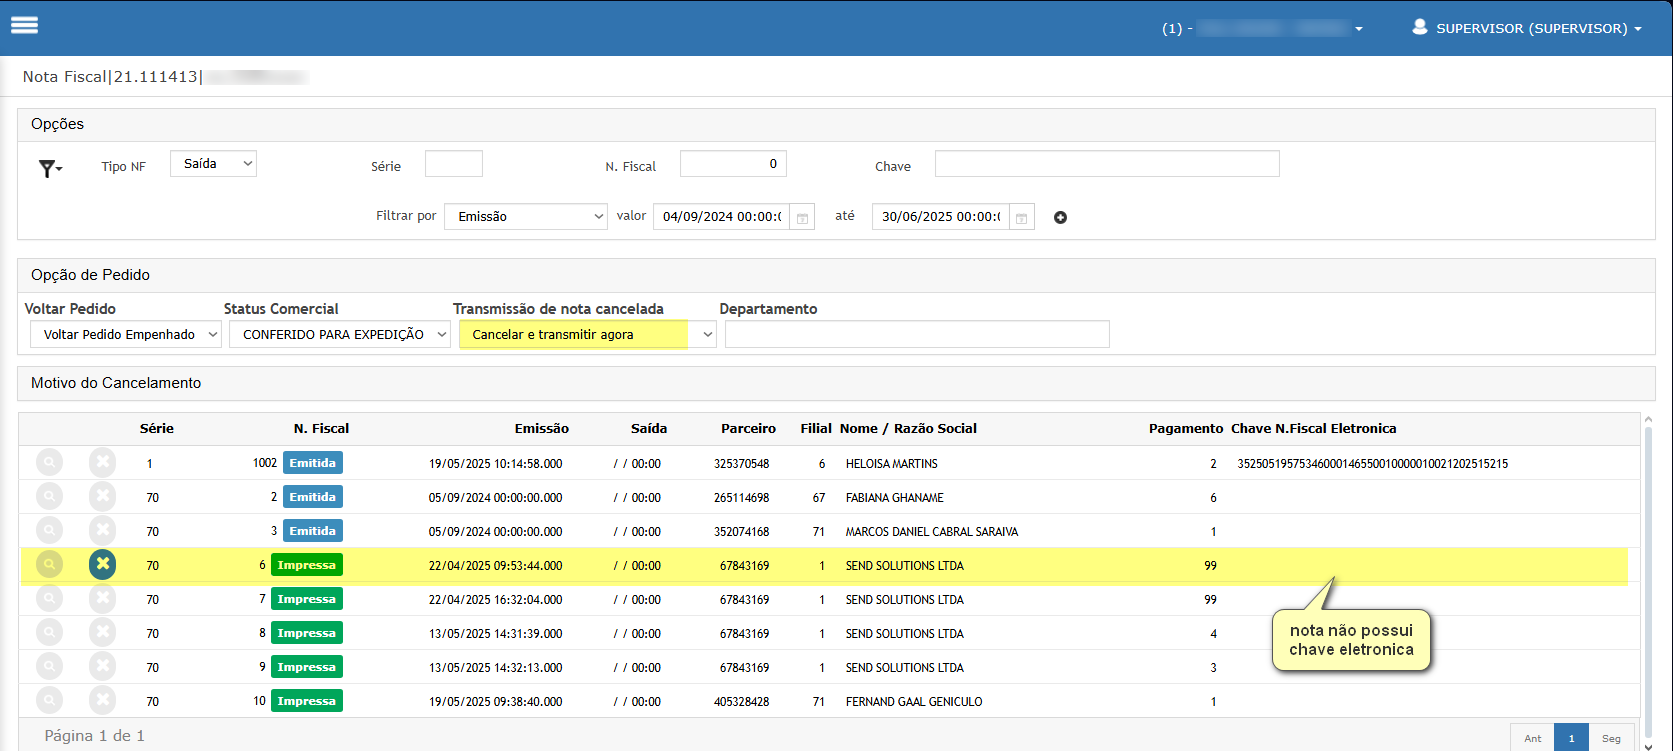Expand the Filtrar por Emissão dropdown
1673x751 pixels.
pos(526,216)
